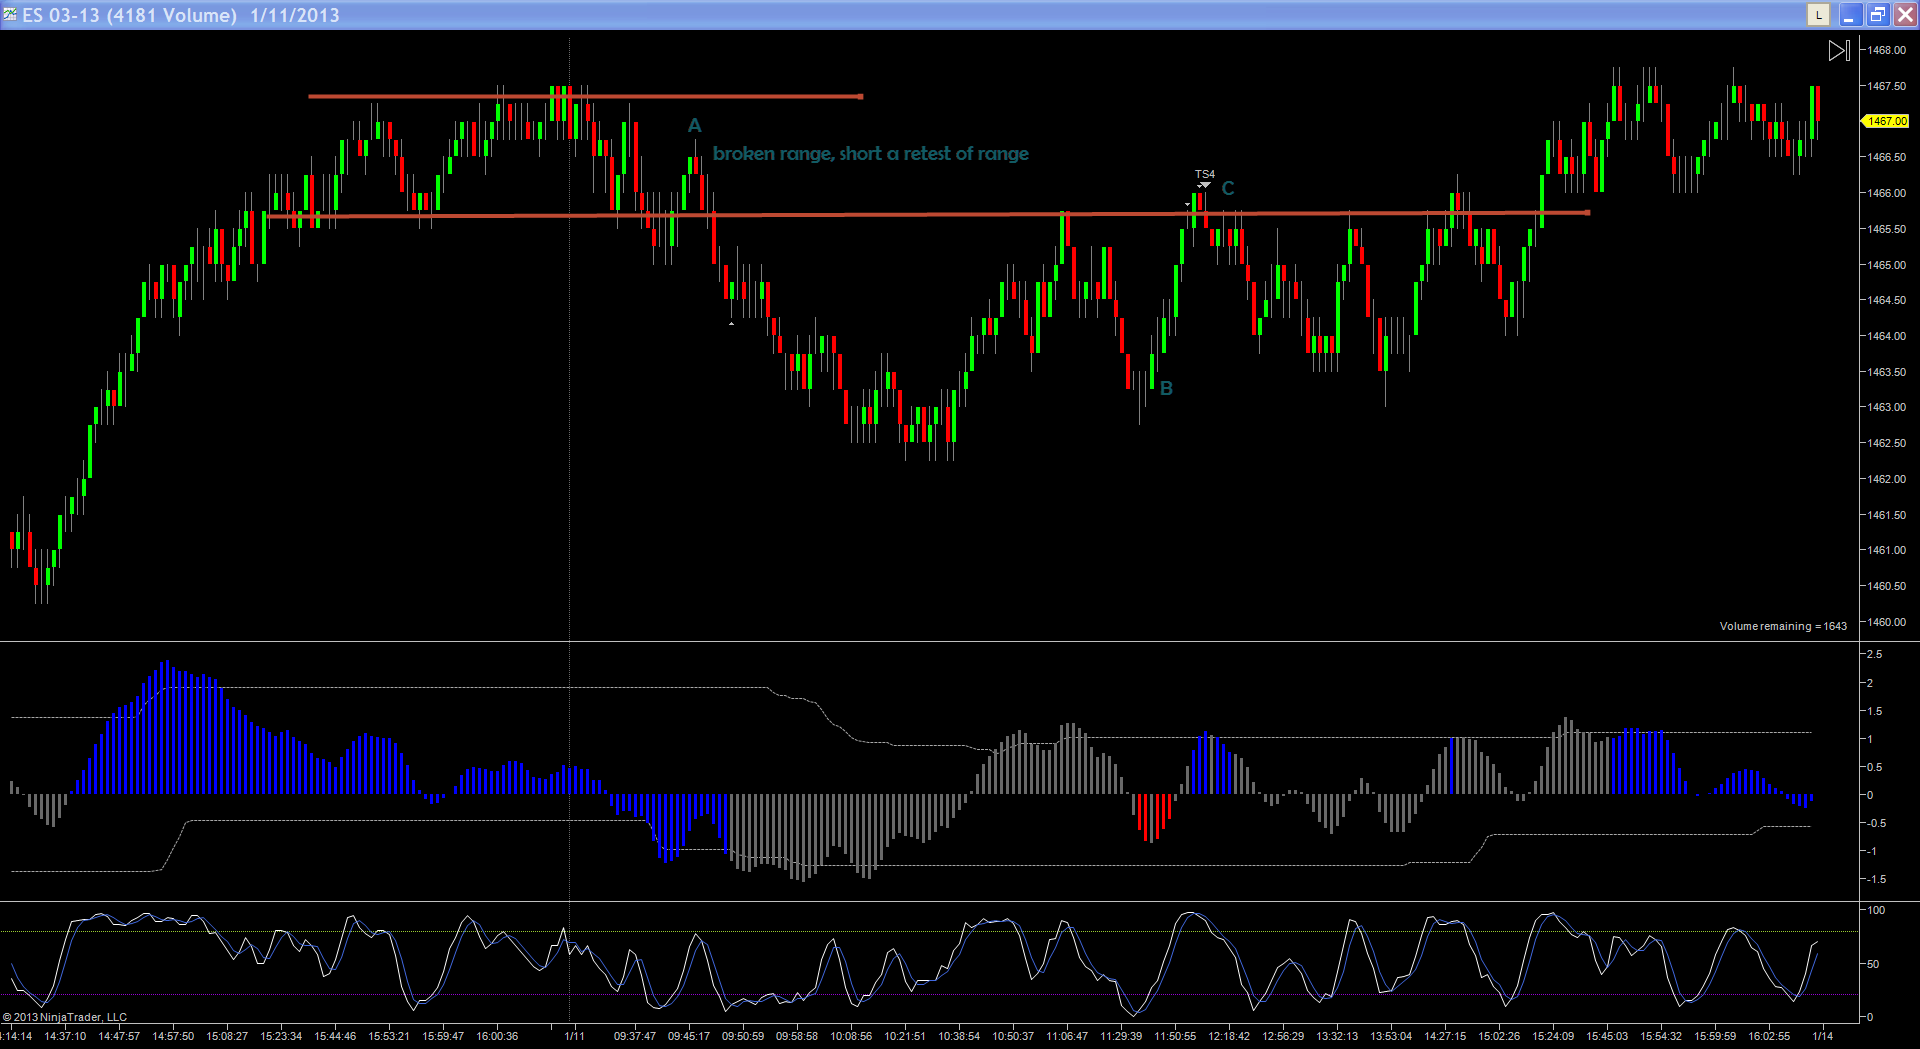Click the '© 2013 NinjaTrader, LLC' text
The height and width of the screenshot is (1049, 1920).
pyautogui.click(x=65, y=1017)
